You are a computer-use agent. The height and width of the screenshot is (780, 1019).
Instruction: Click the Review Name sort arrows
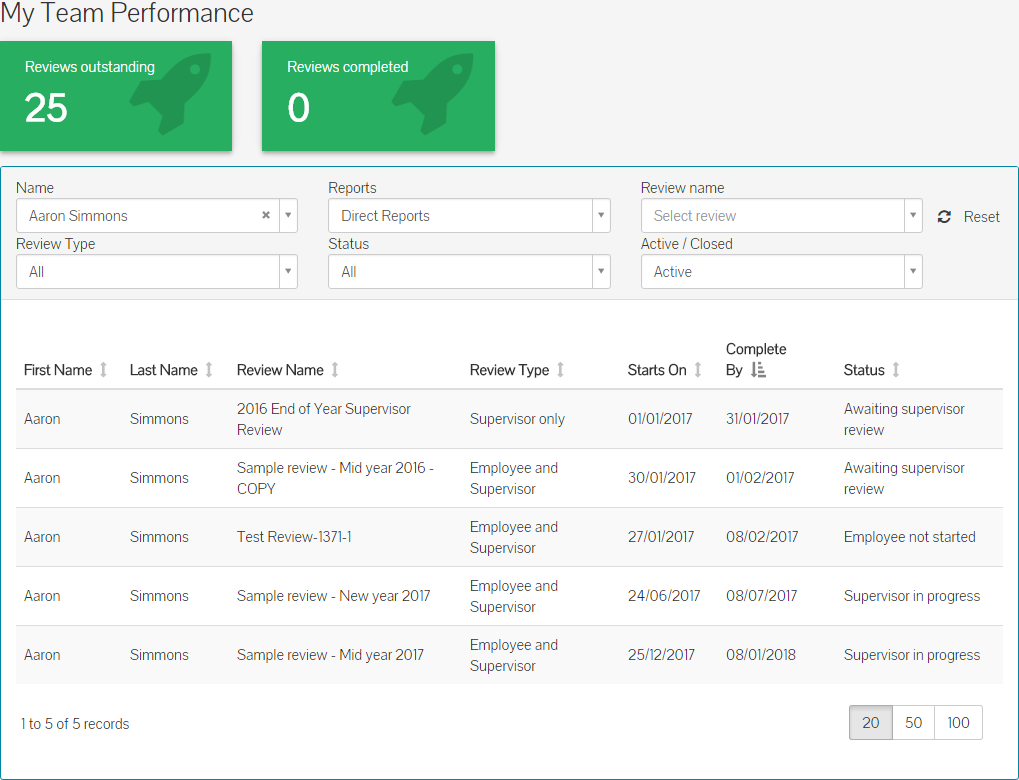point(335,370)
